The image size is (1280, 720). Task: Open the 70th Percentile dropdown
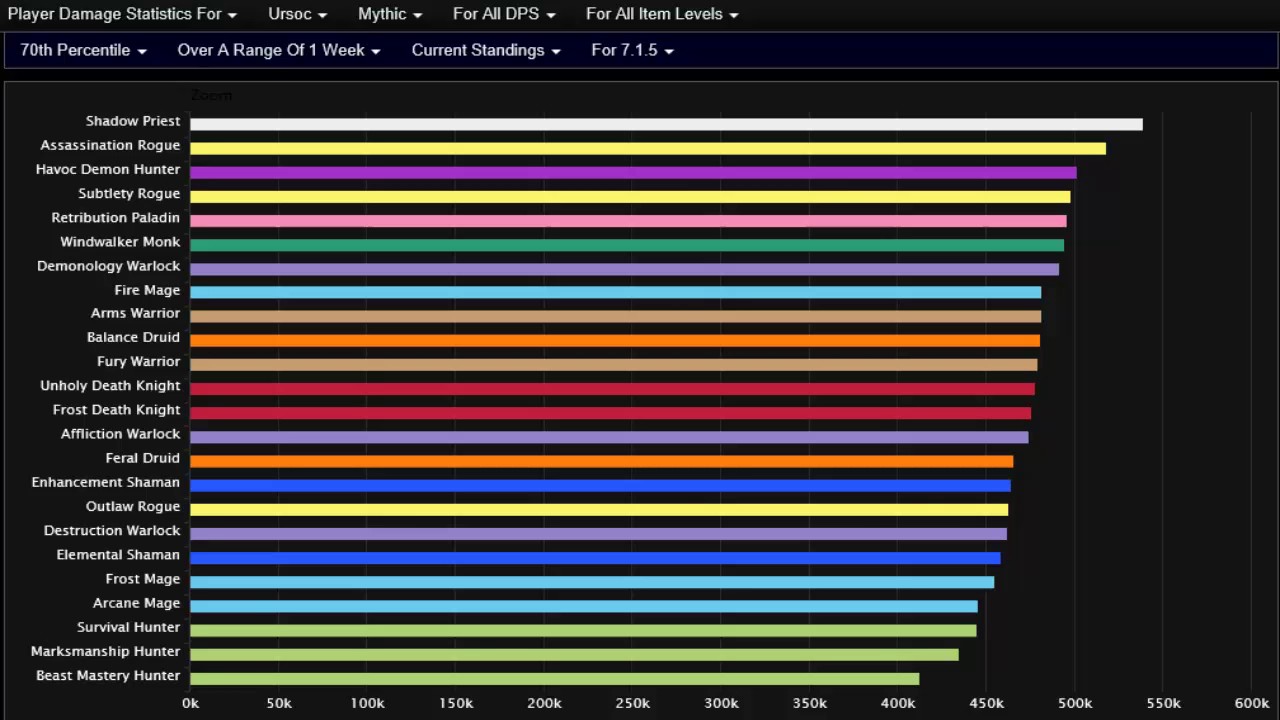pyautogui.click(x=83, y=50)
